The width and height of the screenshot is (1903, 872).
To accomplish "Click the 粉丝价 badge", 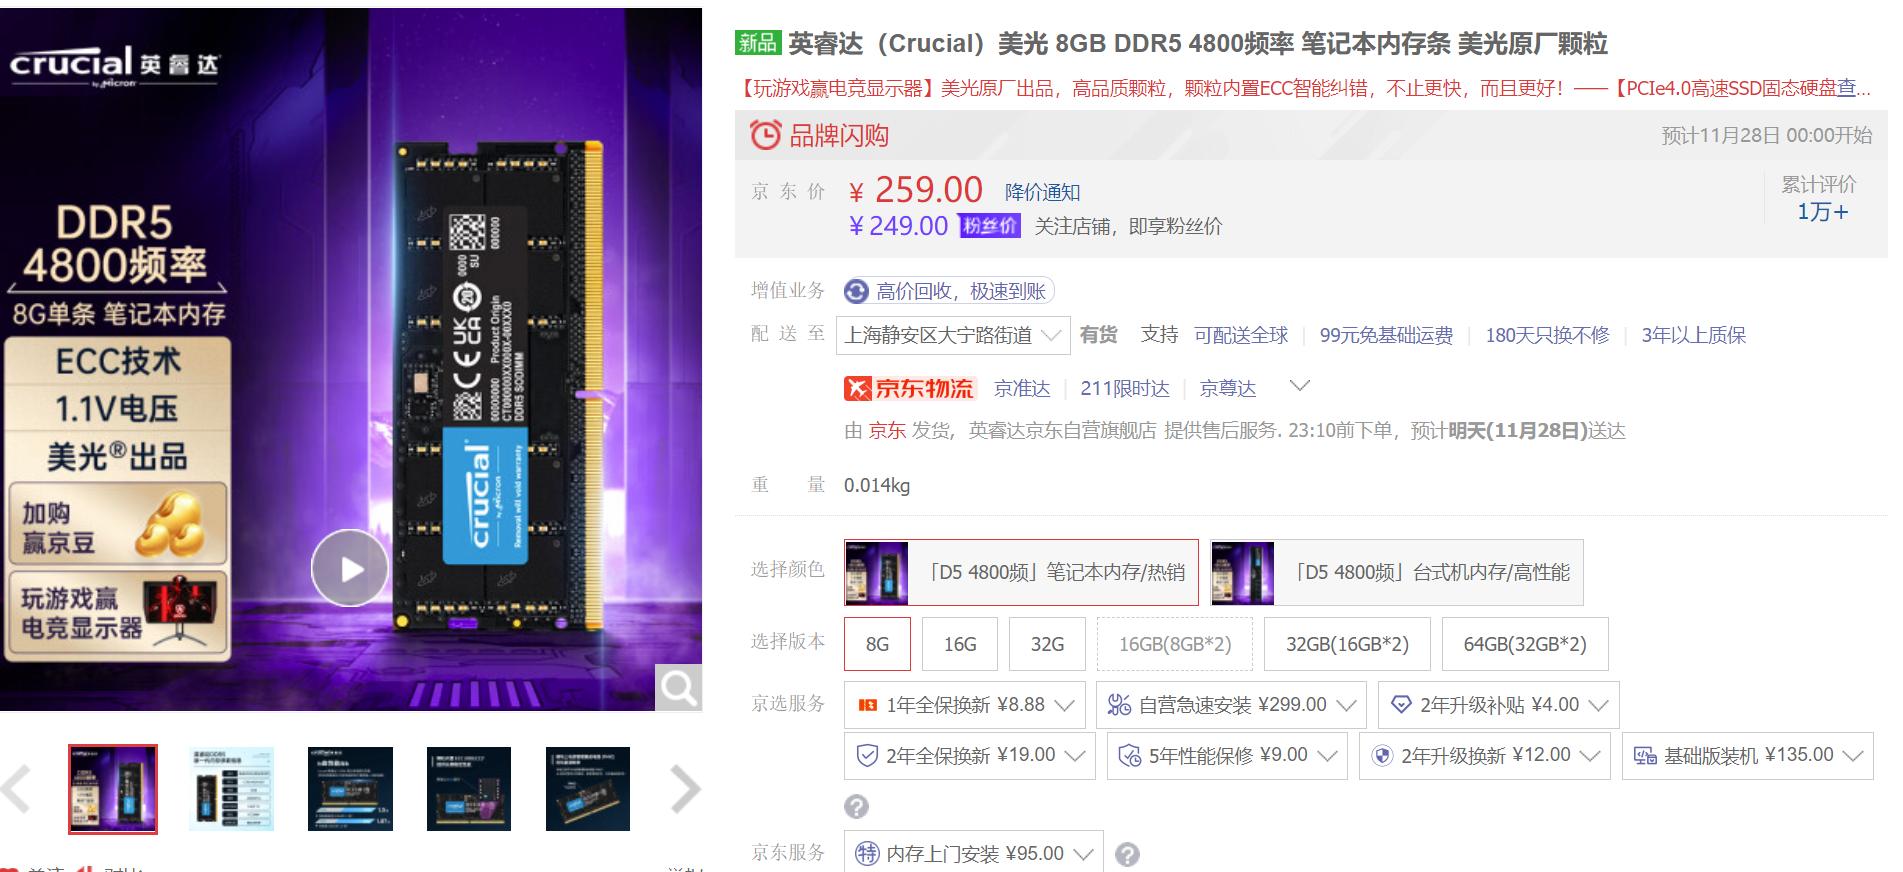I will click(x=989, y=226).
